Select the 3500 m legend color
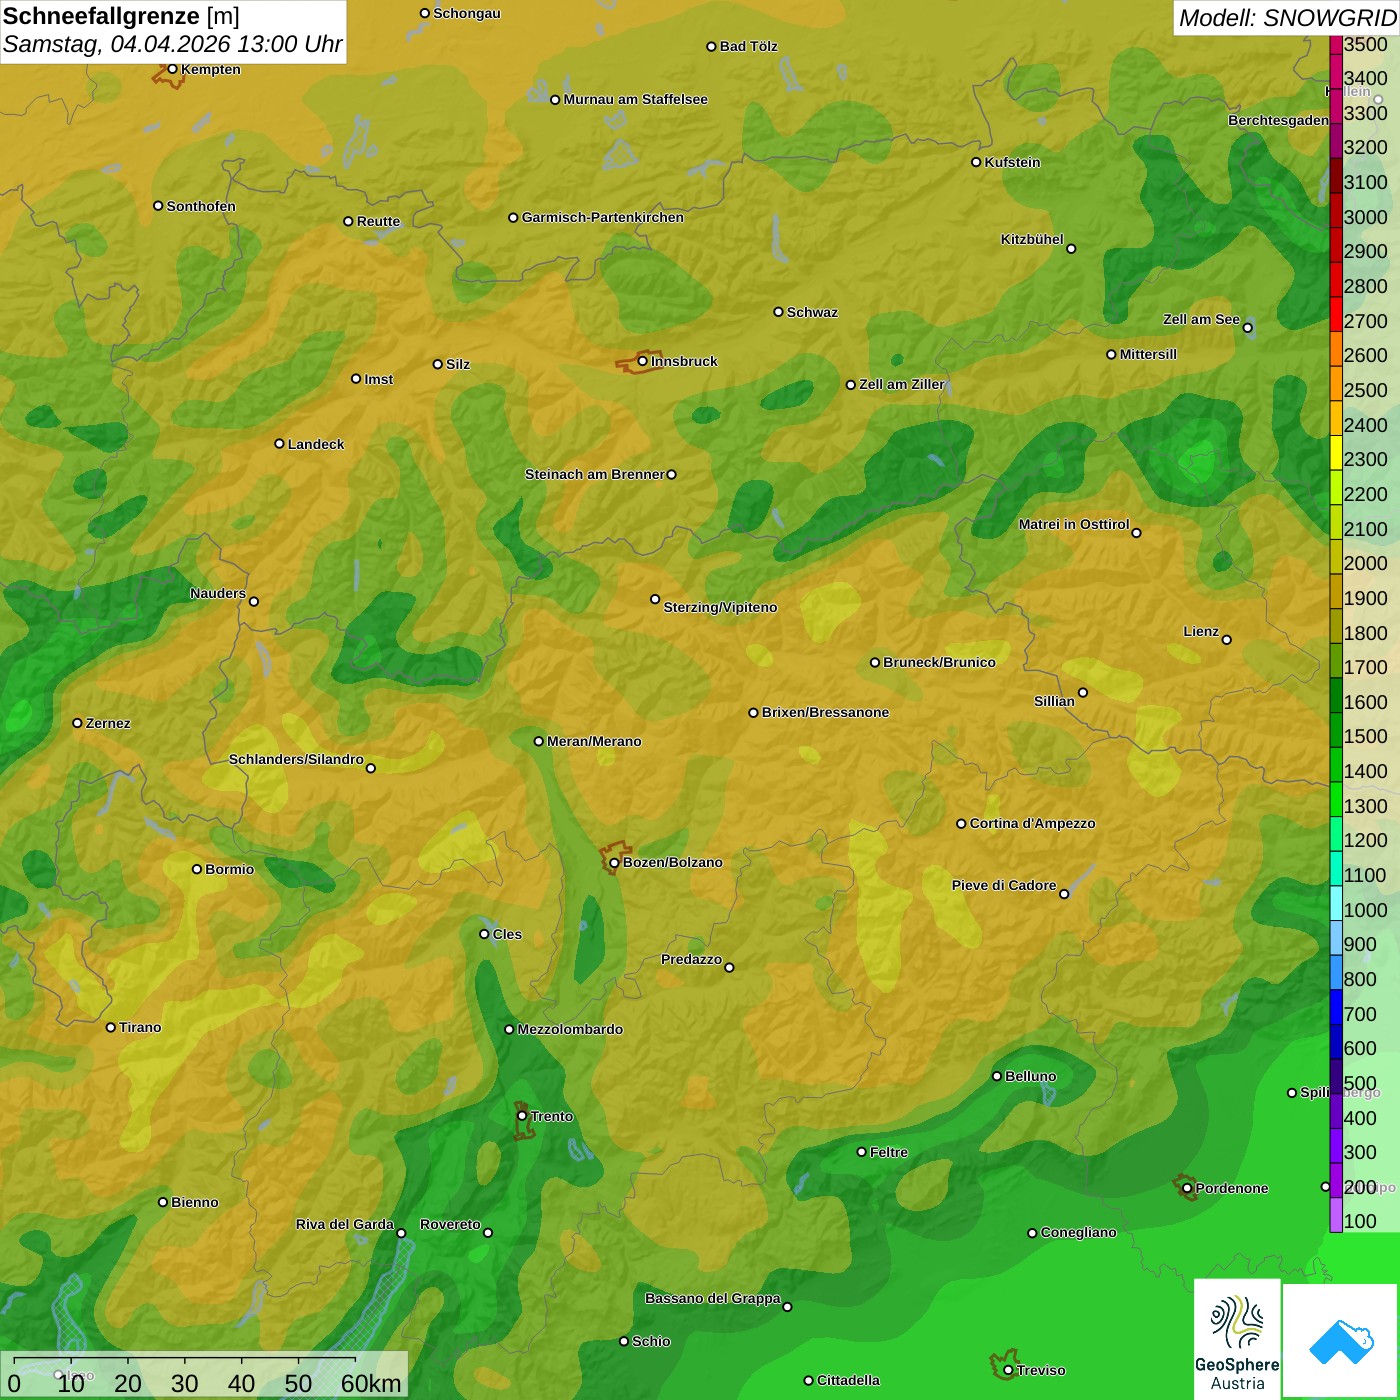Image resolution: width=1400 pixels, height=1400 pixels. [x=1336, y=44]
